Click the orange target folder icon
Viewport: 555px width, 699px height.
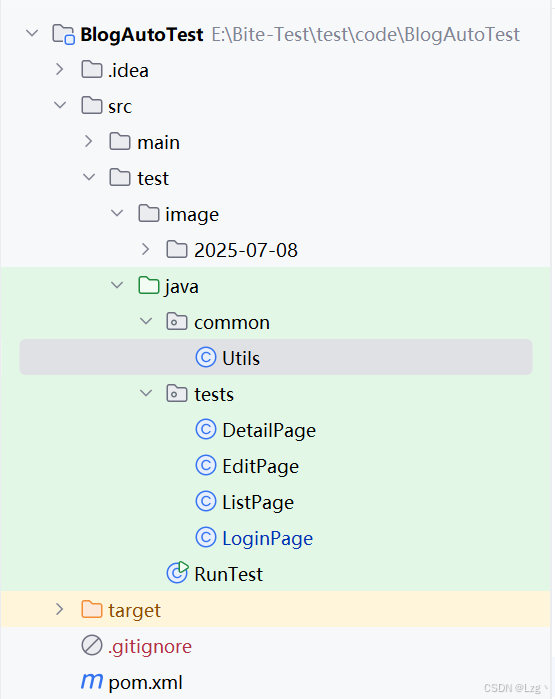92,609
